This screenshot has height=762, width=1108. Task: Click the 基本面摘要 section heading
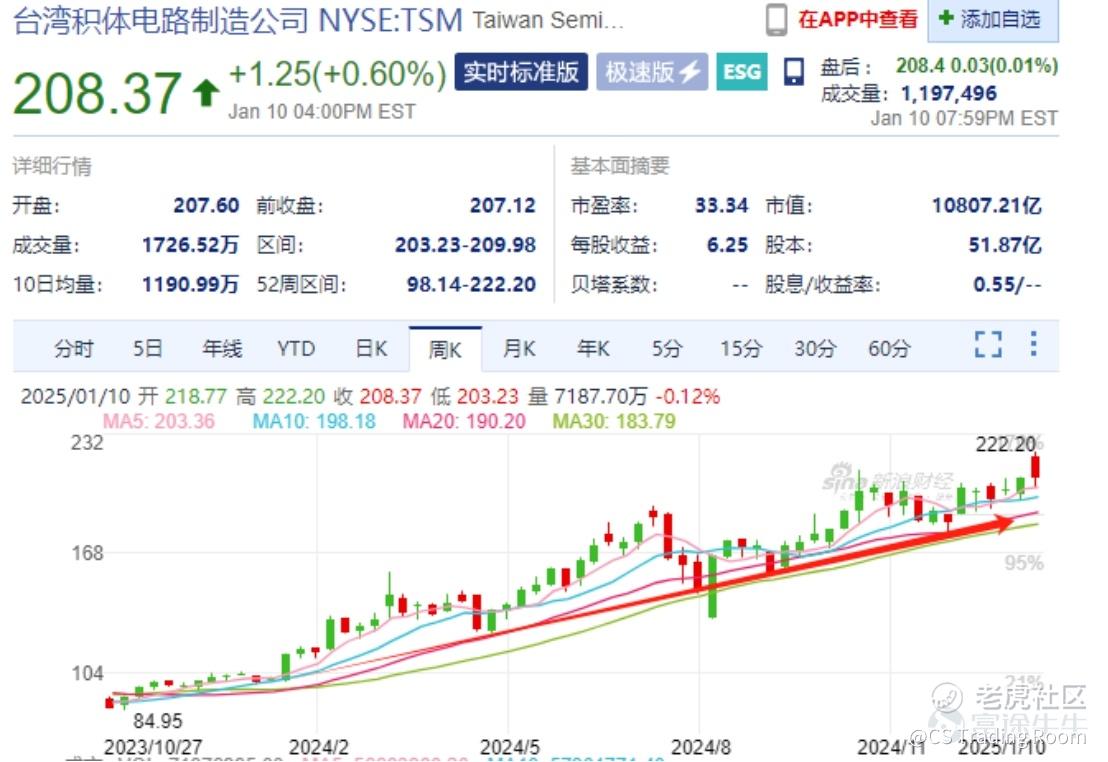[620, 166]
